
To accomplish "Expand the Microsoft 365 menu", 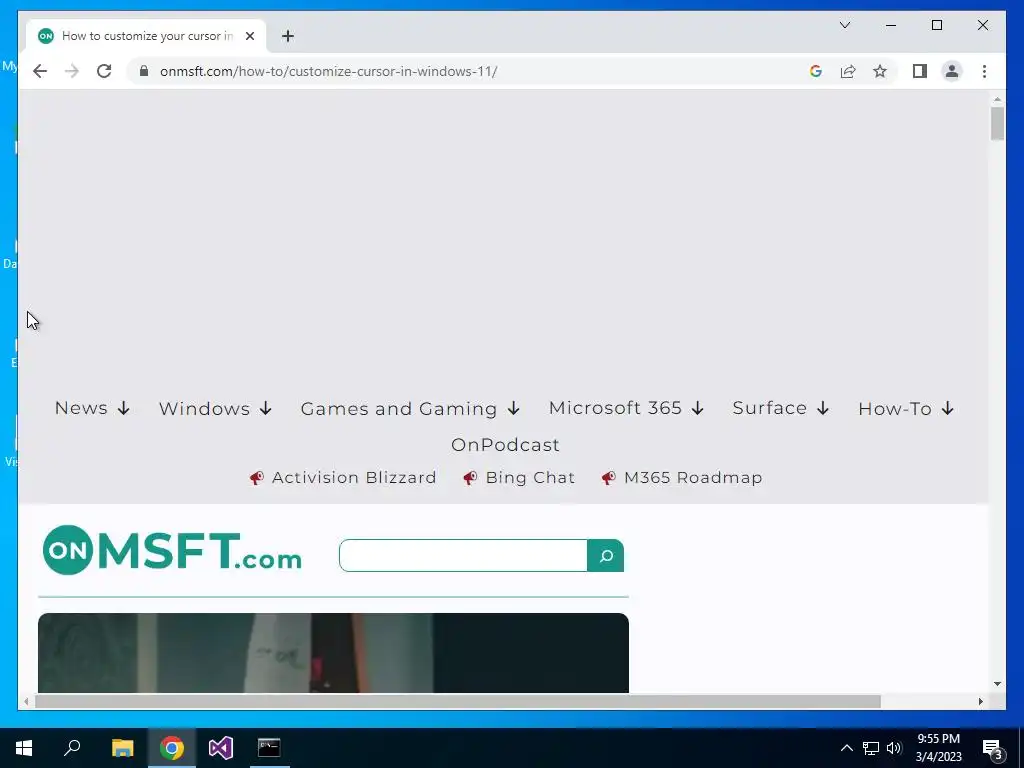I will click(626, 408).
